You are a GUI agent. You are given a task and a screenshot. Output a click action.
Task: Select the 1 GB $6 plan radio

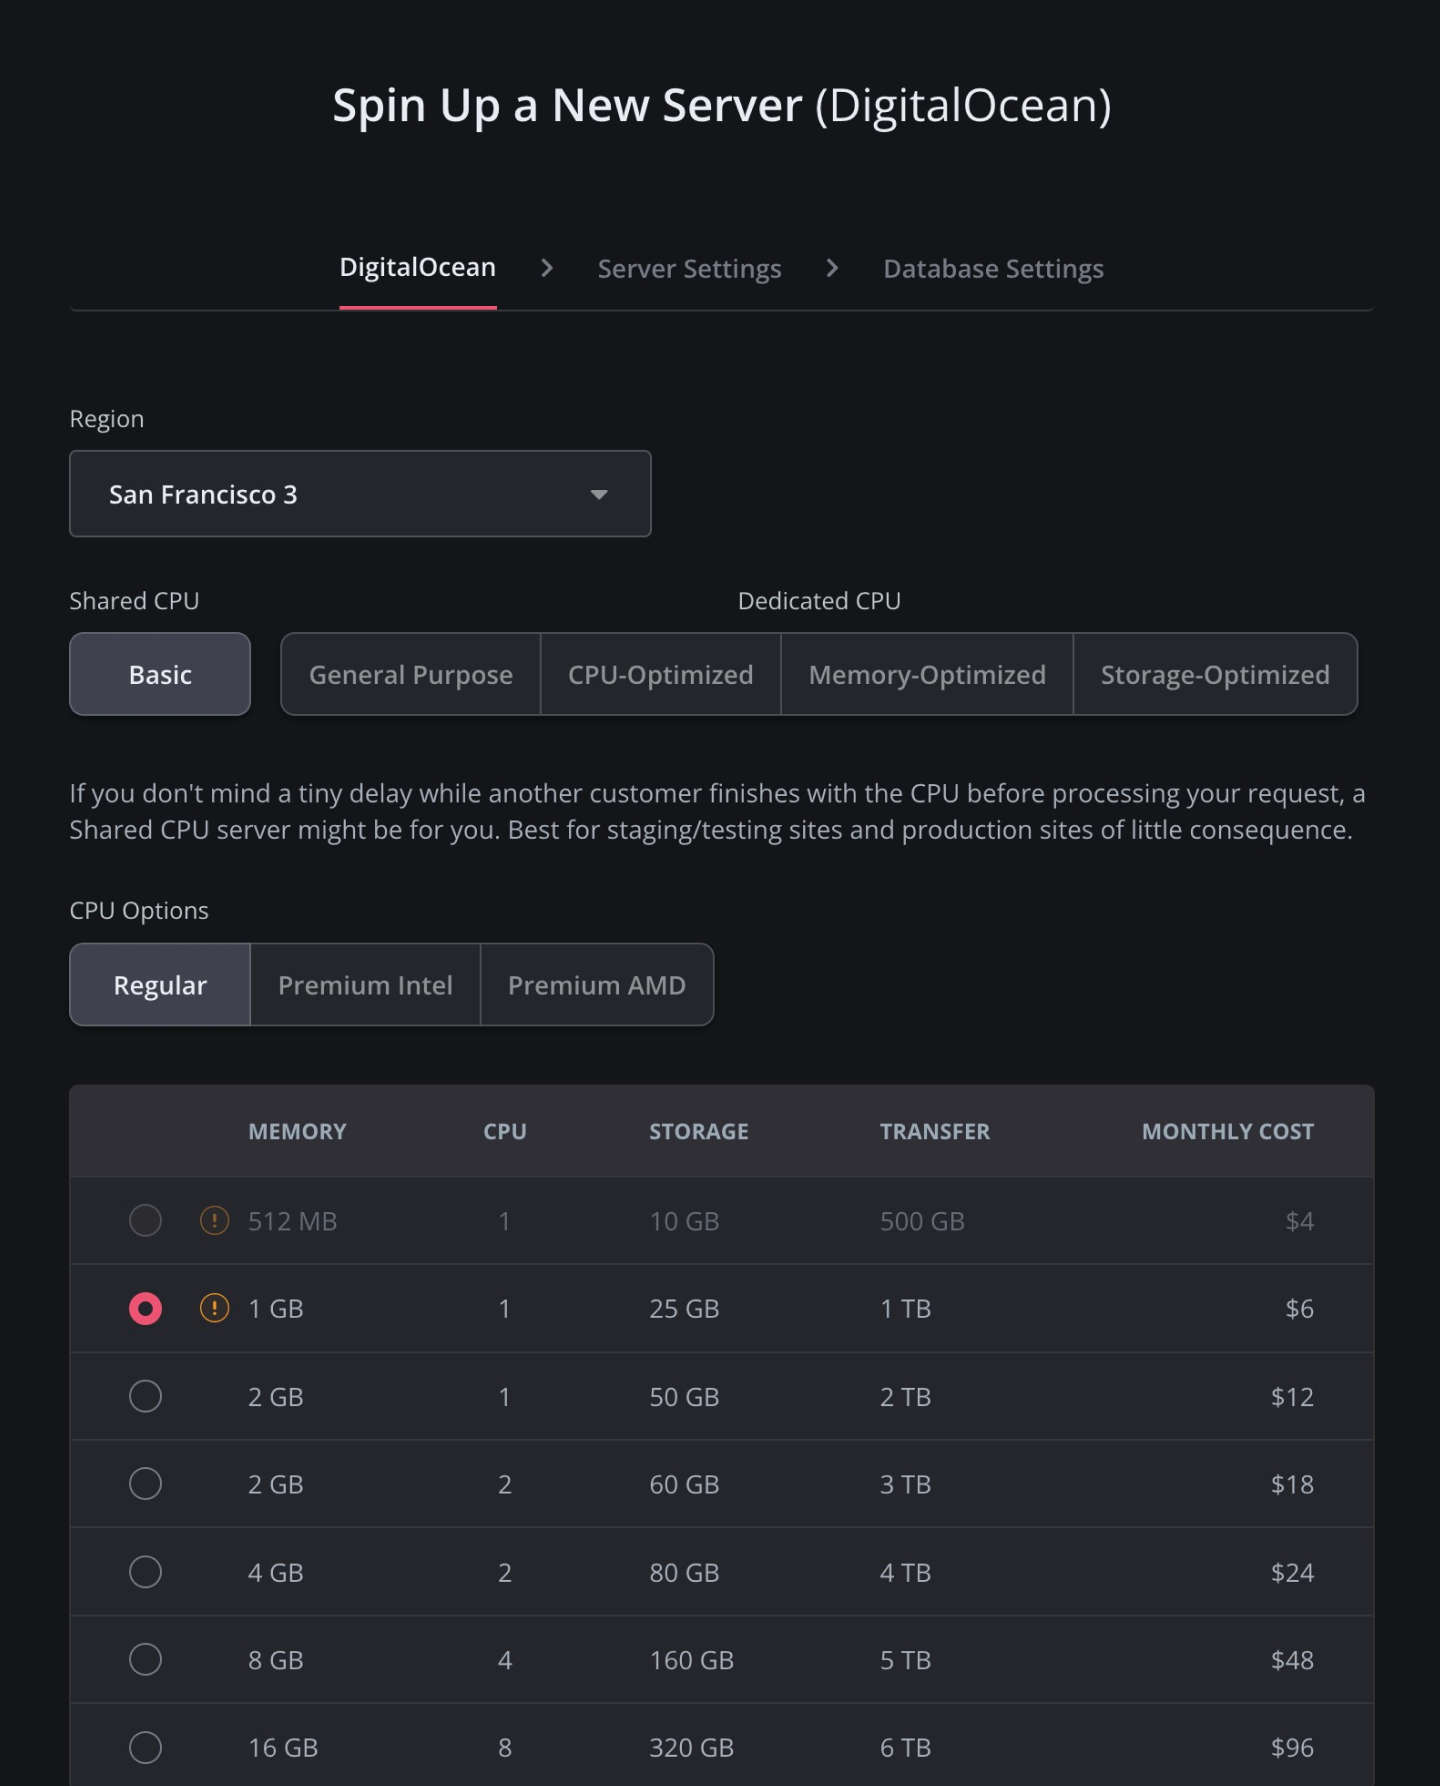coord(145,1308)
